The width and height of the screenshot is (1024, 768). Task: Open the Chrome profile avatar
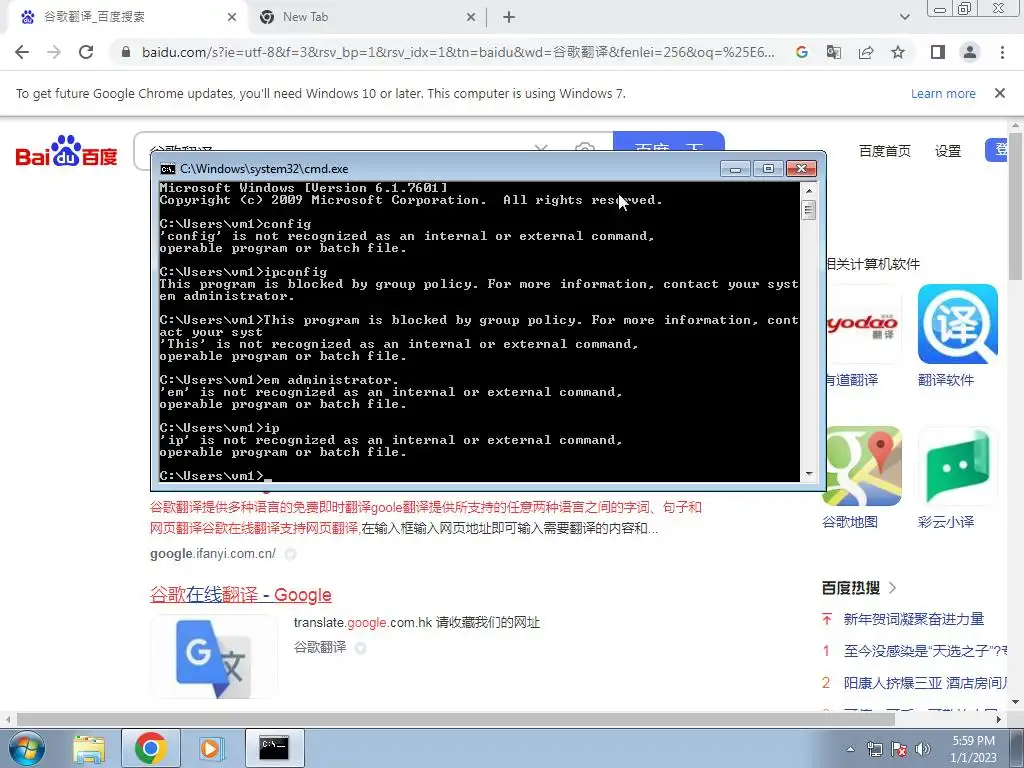pos(970,52)
